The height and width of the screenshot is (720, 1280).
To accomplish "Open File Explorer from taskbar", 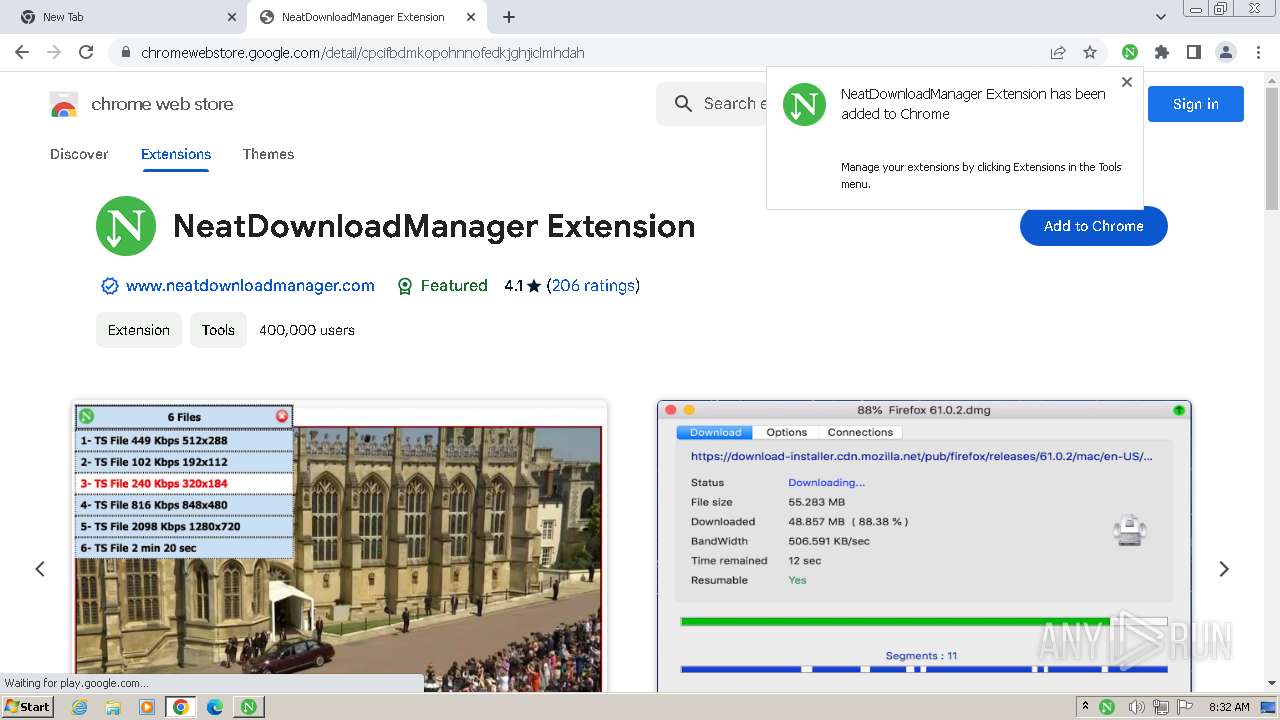I will pos(113,707).
